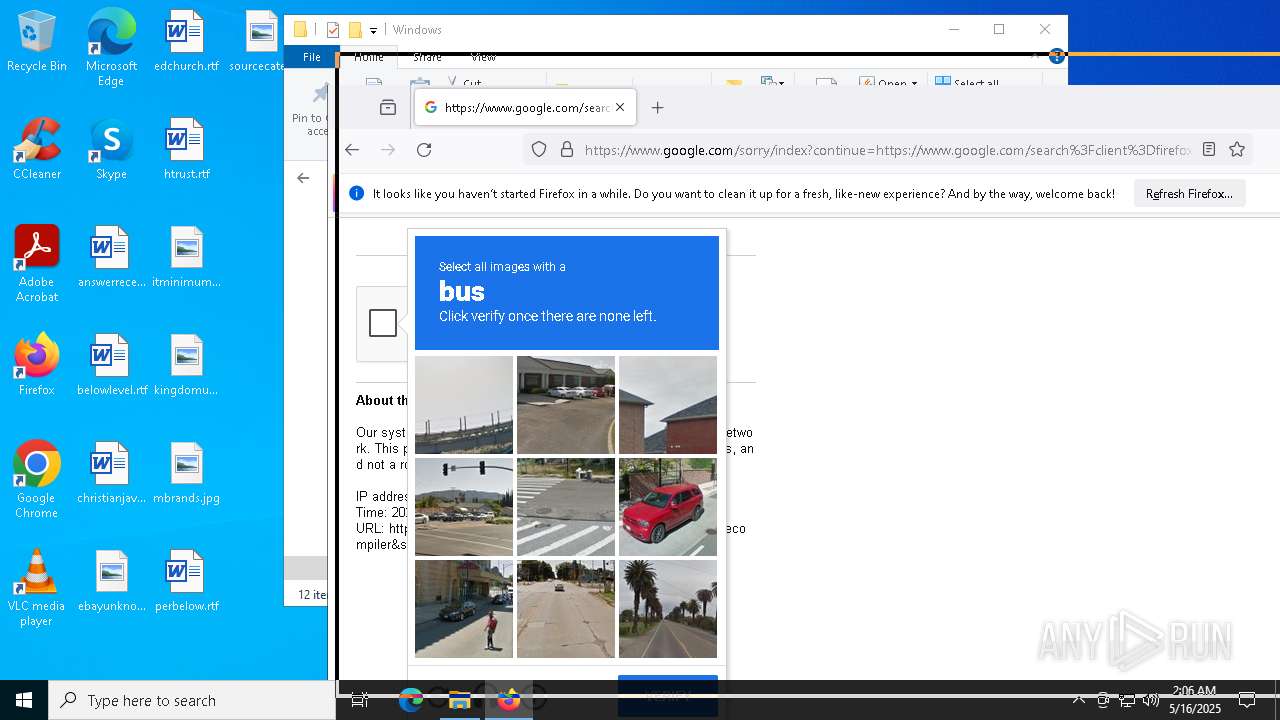Open Firefox View recent browsing icon
This screenshot has height=720, width=1280.
coord(388,108)
